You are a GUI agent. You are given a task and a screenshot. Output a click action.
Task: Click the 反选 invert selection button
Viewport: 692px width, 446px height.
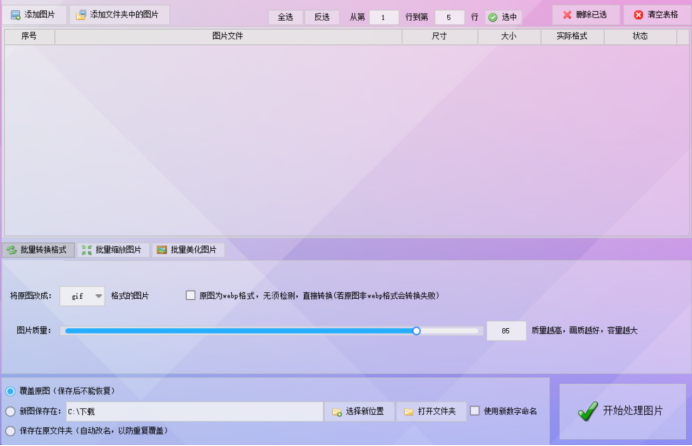point(322,17)
